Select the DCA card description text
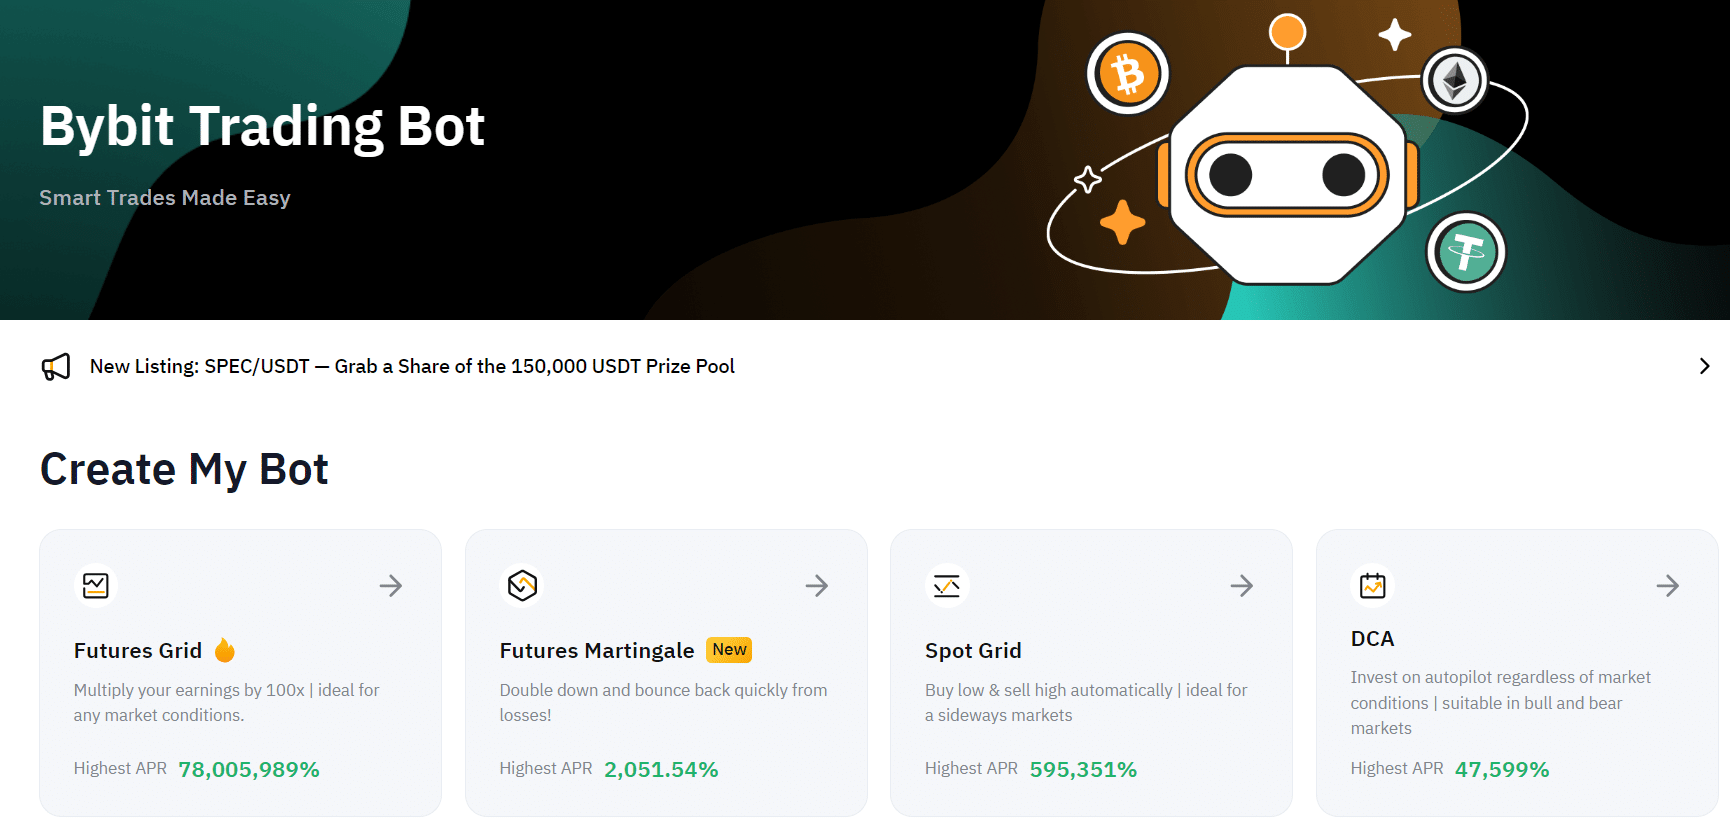This screenshot has height=831, width=1730. point(1500,703)
